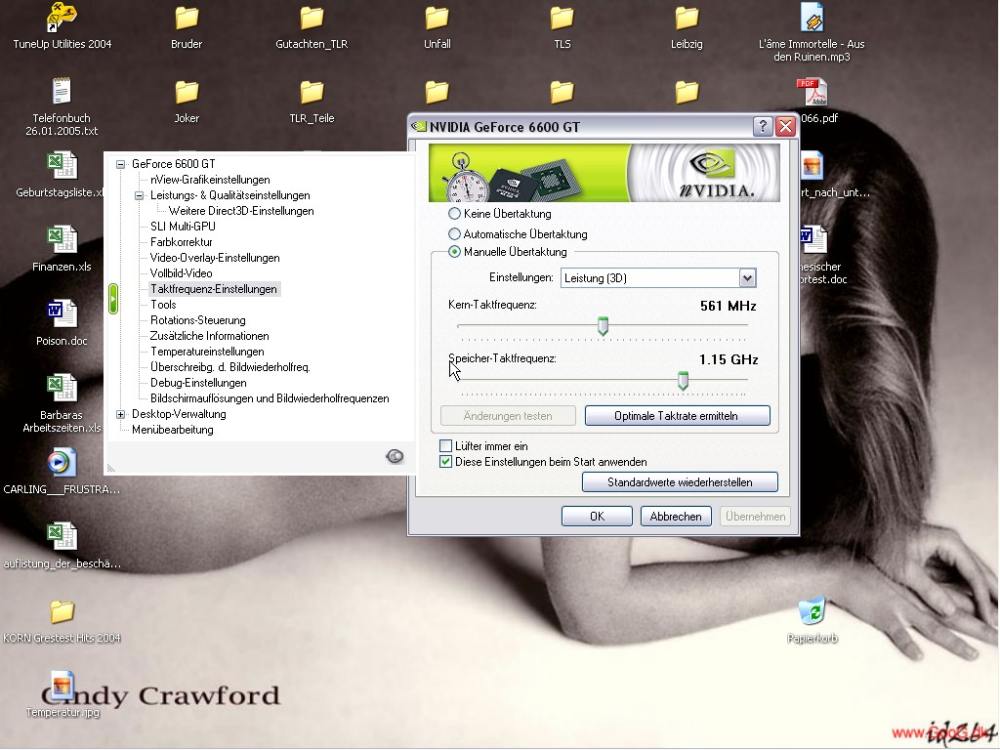This screenshot has width=1000, height=750.
Task: Close the NVIDIA GeForce 6600 GT dialog
Action: click(x=786, y=126)
